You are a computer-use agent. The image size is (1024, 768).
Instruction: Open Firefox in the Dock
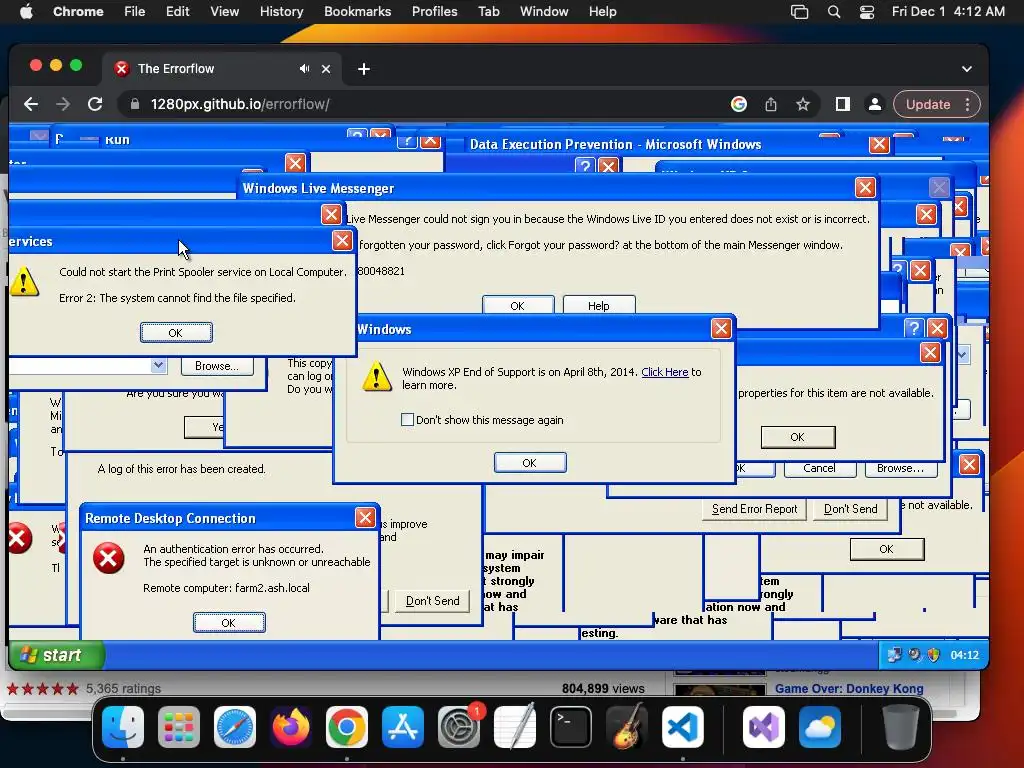point(291,727)
